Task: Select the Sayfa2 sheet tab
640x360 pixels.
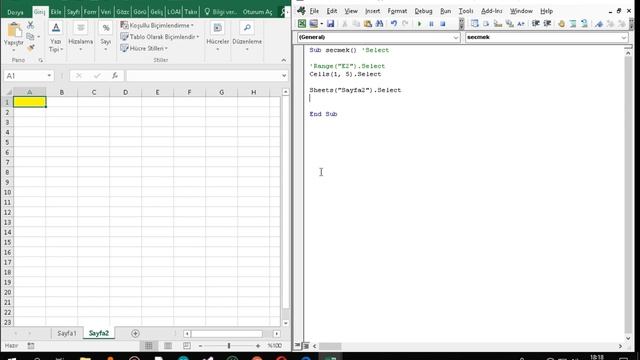Action: [x=99, y=333]
